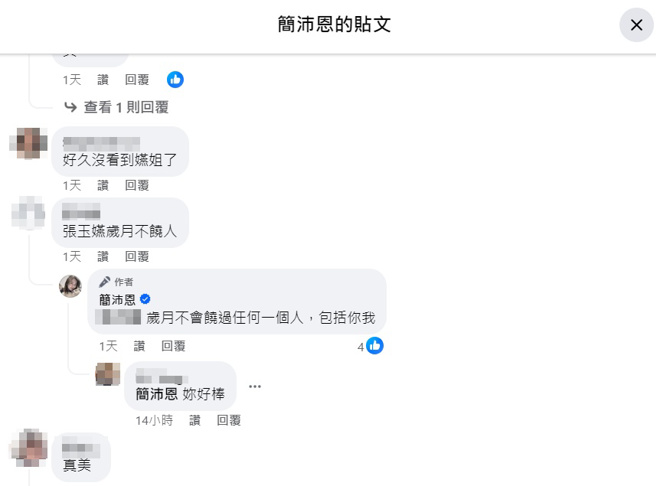View the 4 likes reaction icon
The height and width of the screenshot is (486, 656).
tap(374, 346)
